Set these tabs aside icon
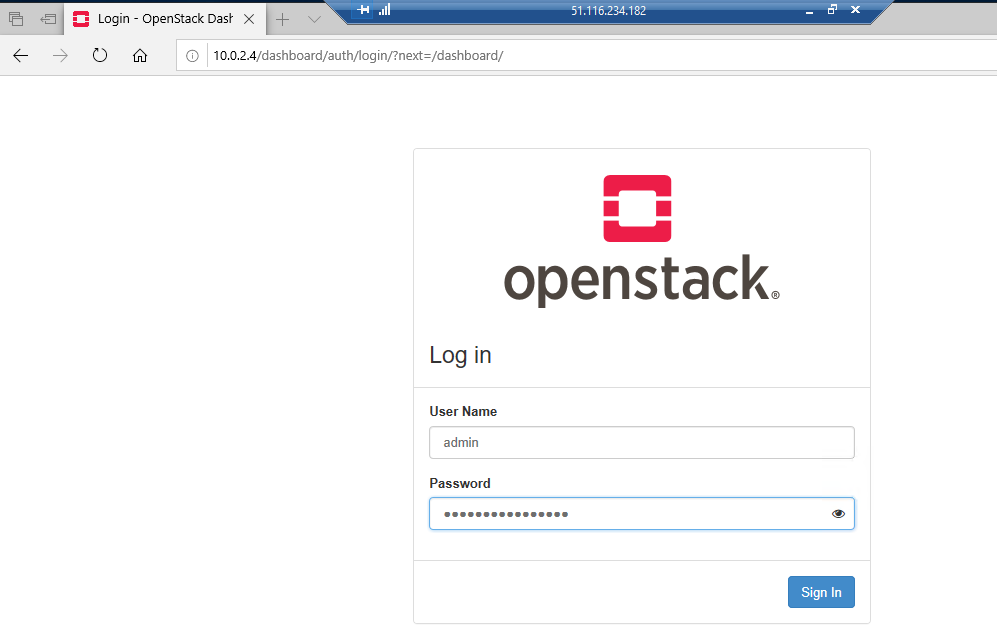997x644 pixels. pos(48,19)
